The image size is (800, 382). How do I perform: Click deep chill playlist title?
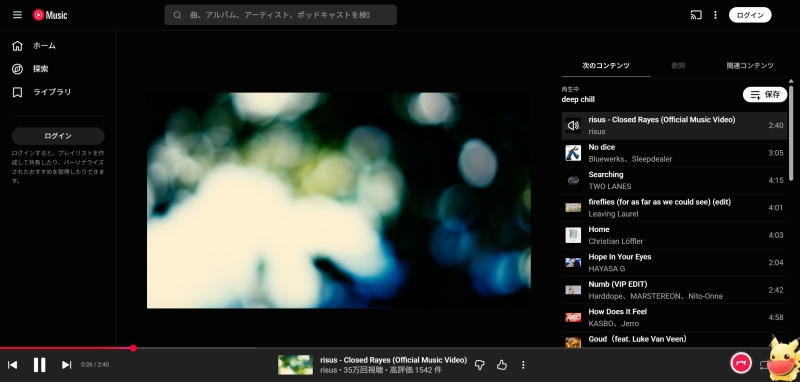(x=578, y=99)
